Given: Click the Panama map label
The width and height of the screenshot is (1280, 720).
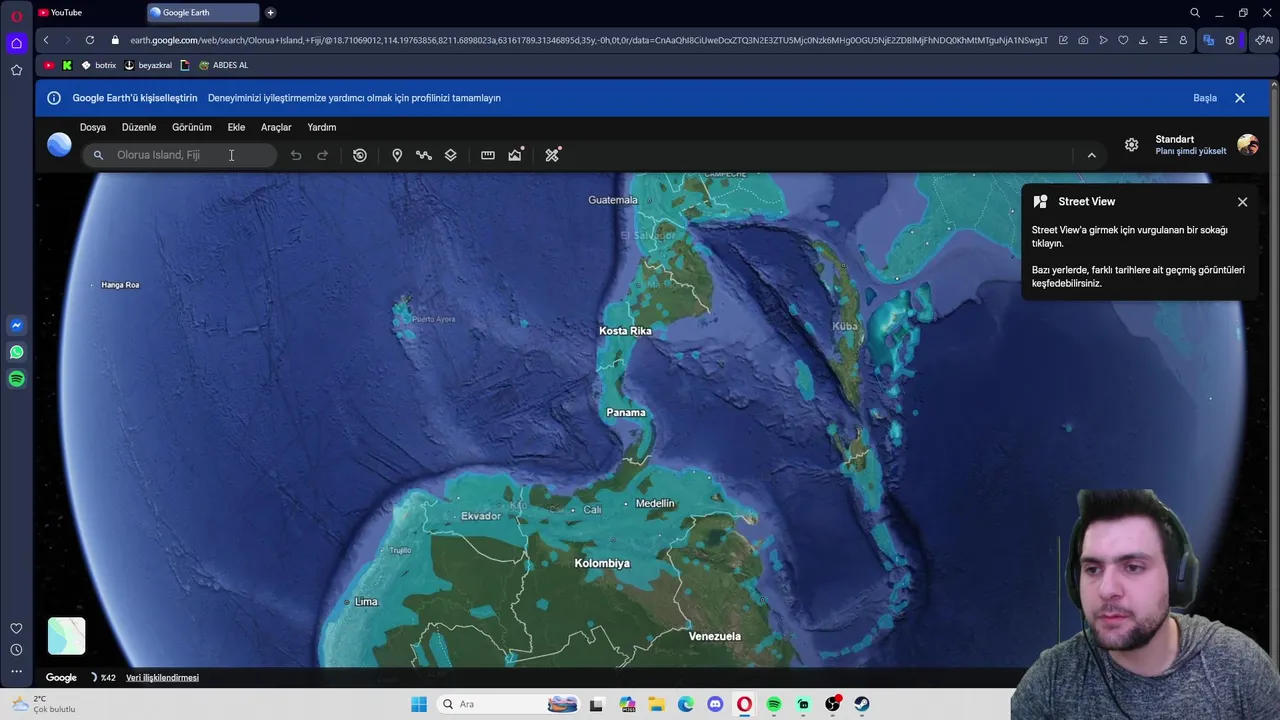Looking at the screenshot, I should pos(626,412).
